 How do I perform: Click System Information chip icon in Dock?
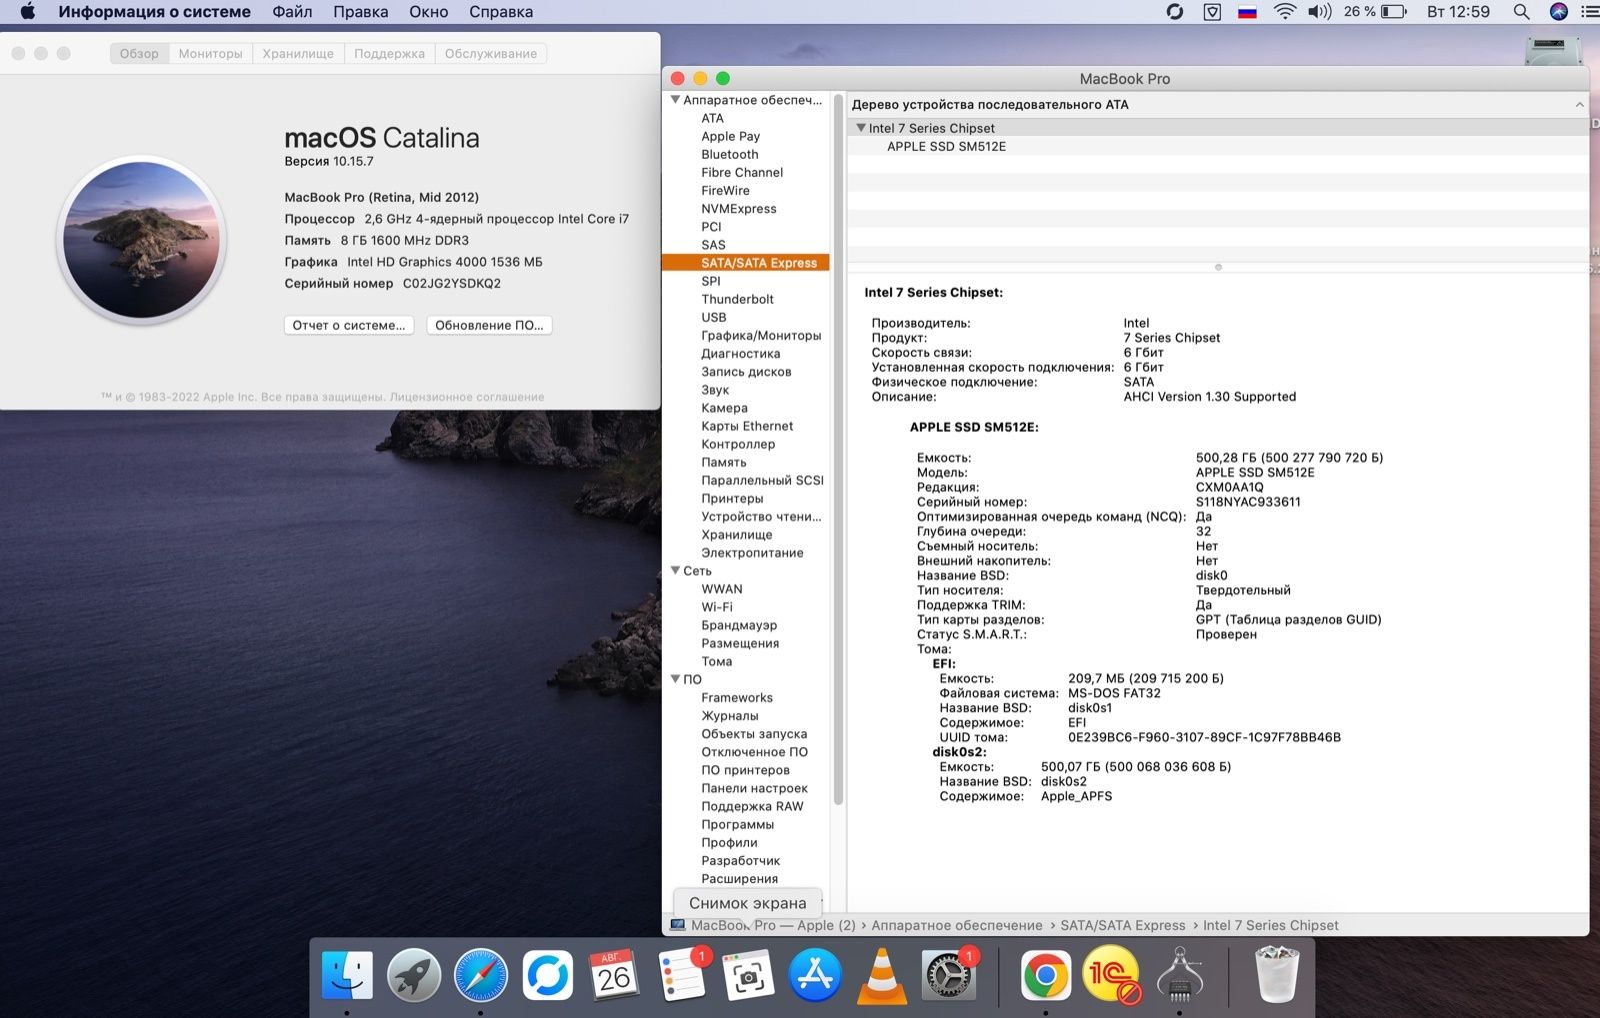point(1179,975)
